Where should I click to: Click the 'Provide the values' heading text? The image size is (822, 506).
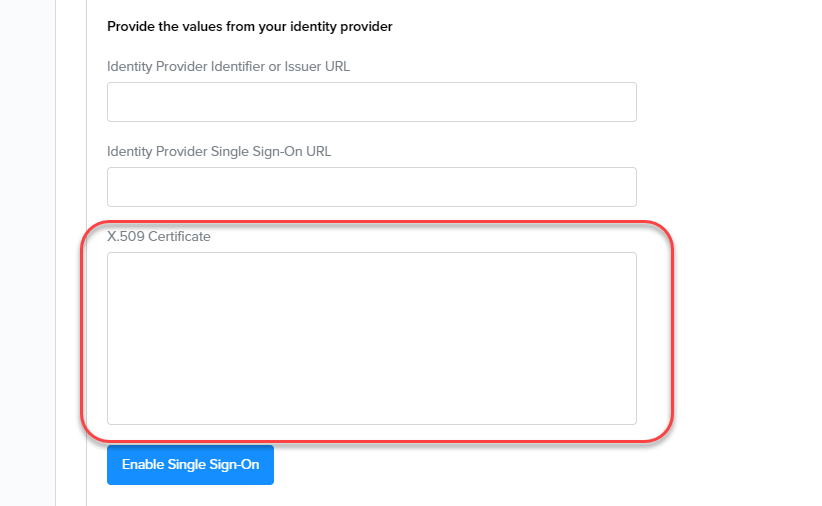(x=249, y=27)
